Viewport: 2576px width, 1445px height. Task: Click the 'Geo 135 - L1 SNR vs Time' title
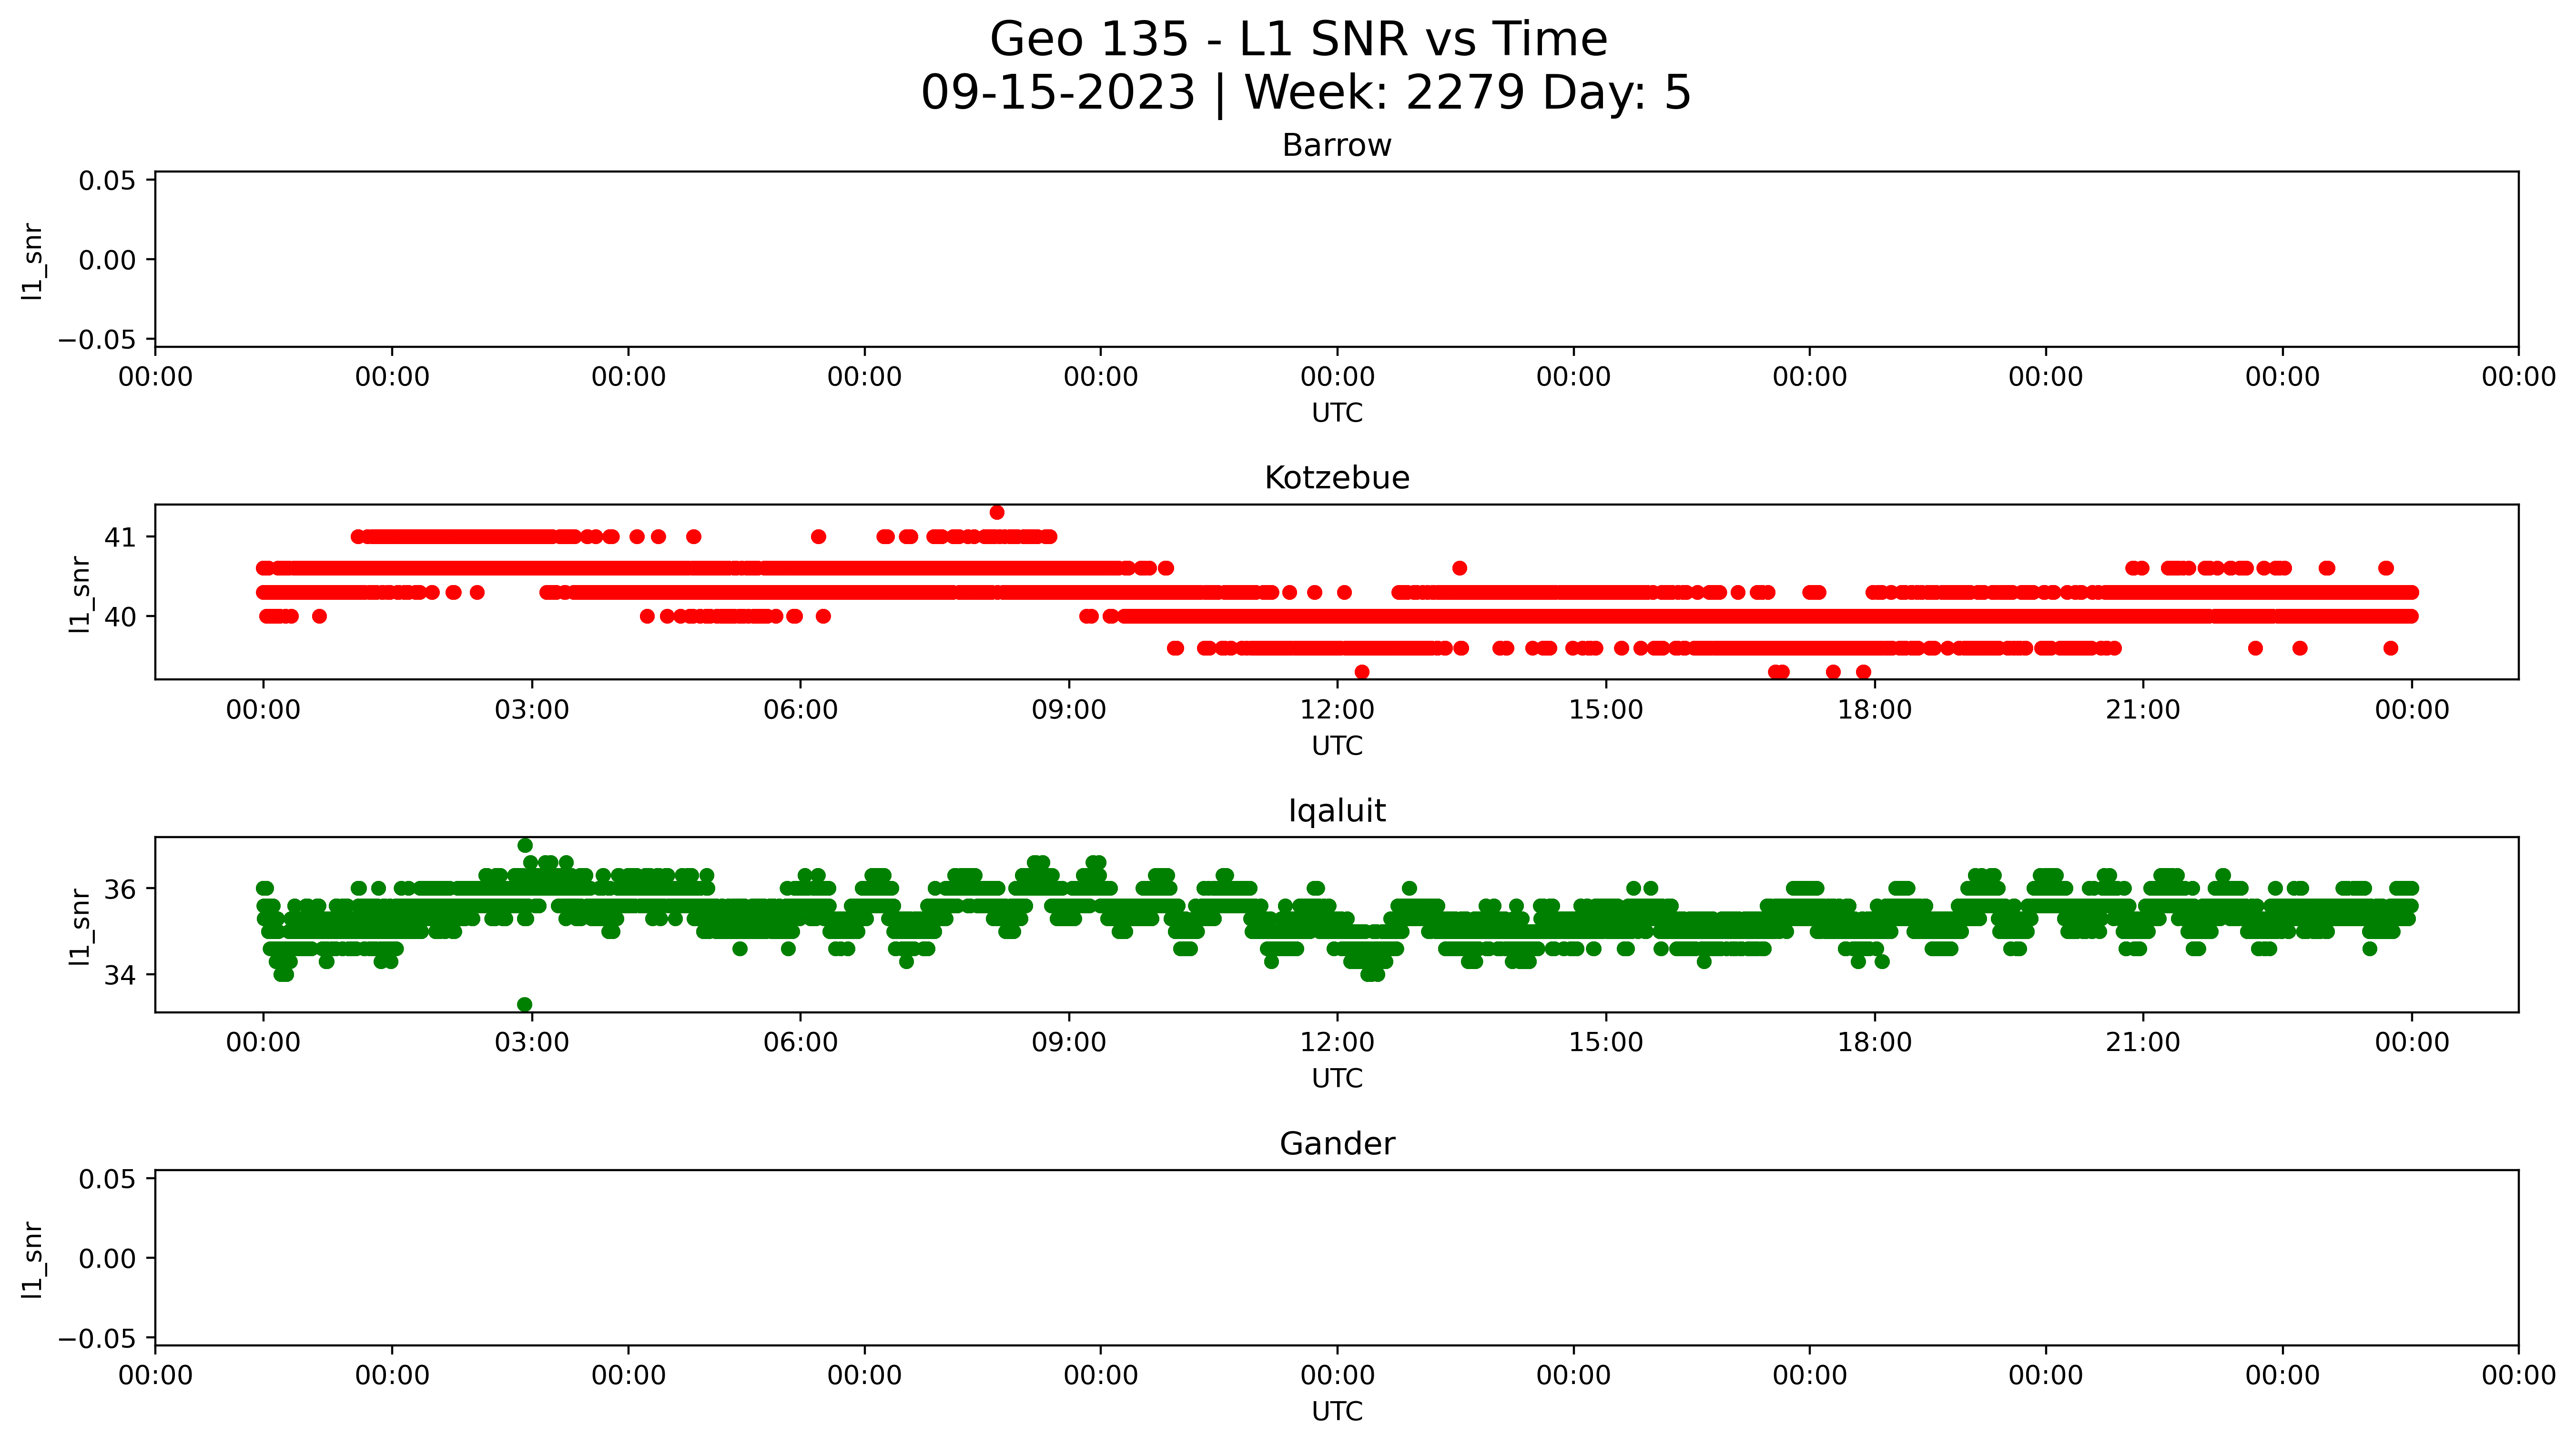coord(1298,40)
